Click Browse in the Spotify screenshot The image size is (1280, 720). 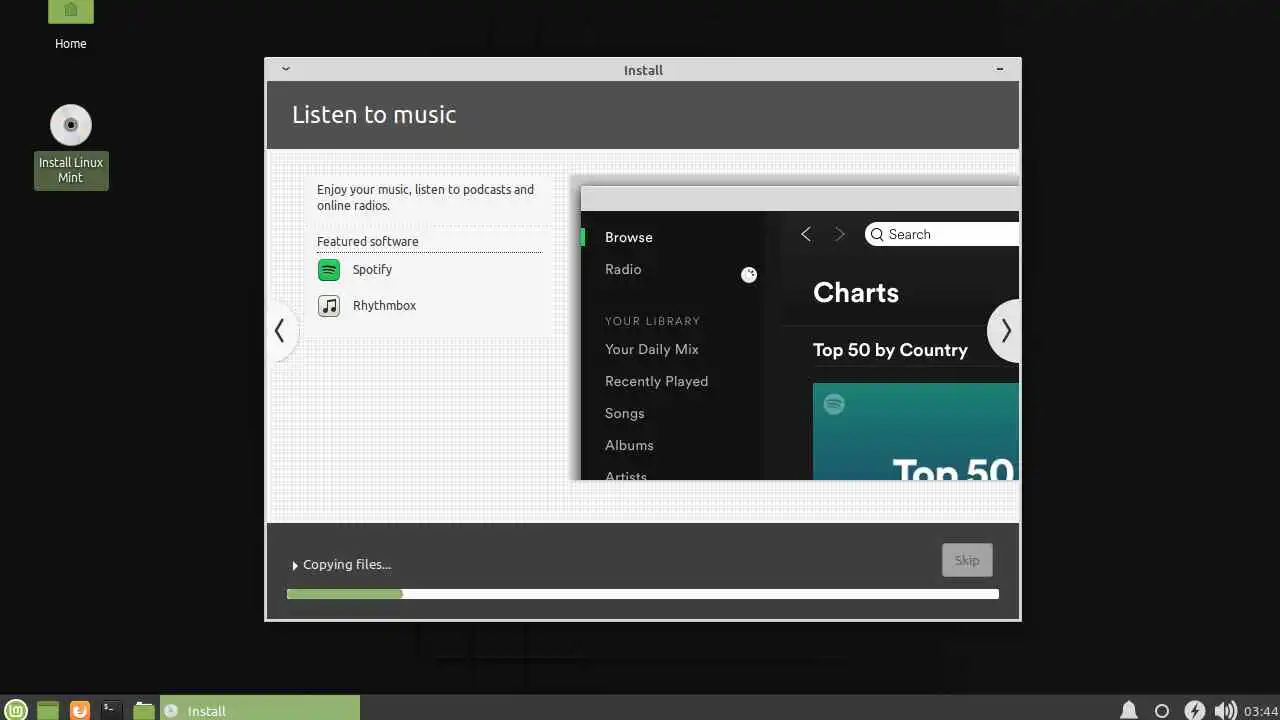[x=629, y=237]
